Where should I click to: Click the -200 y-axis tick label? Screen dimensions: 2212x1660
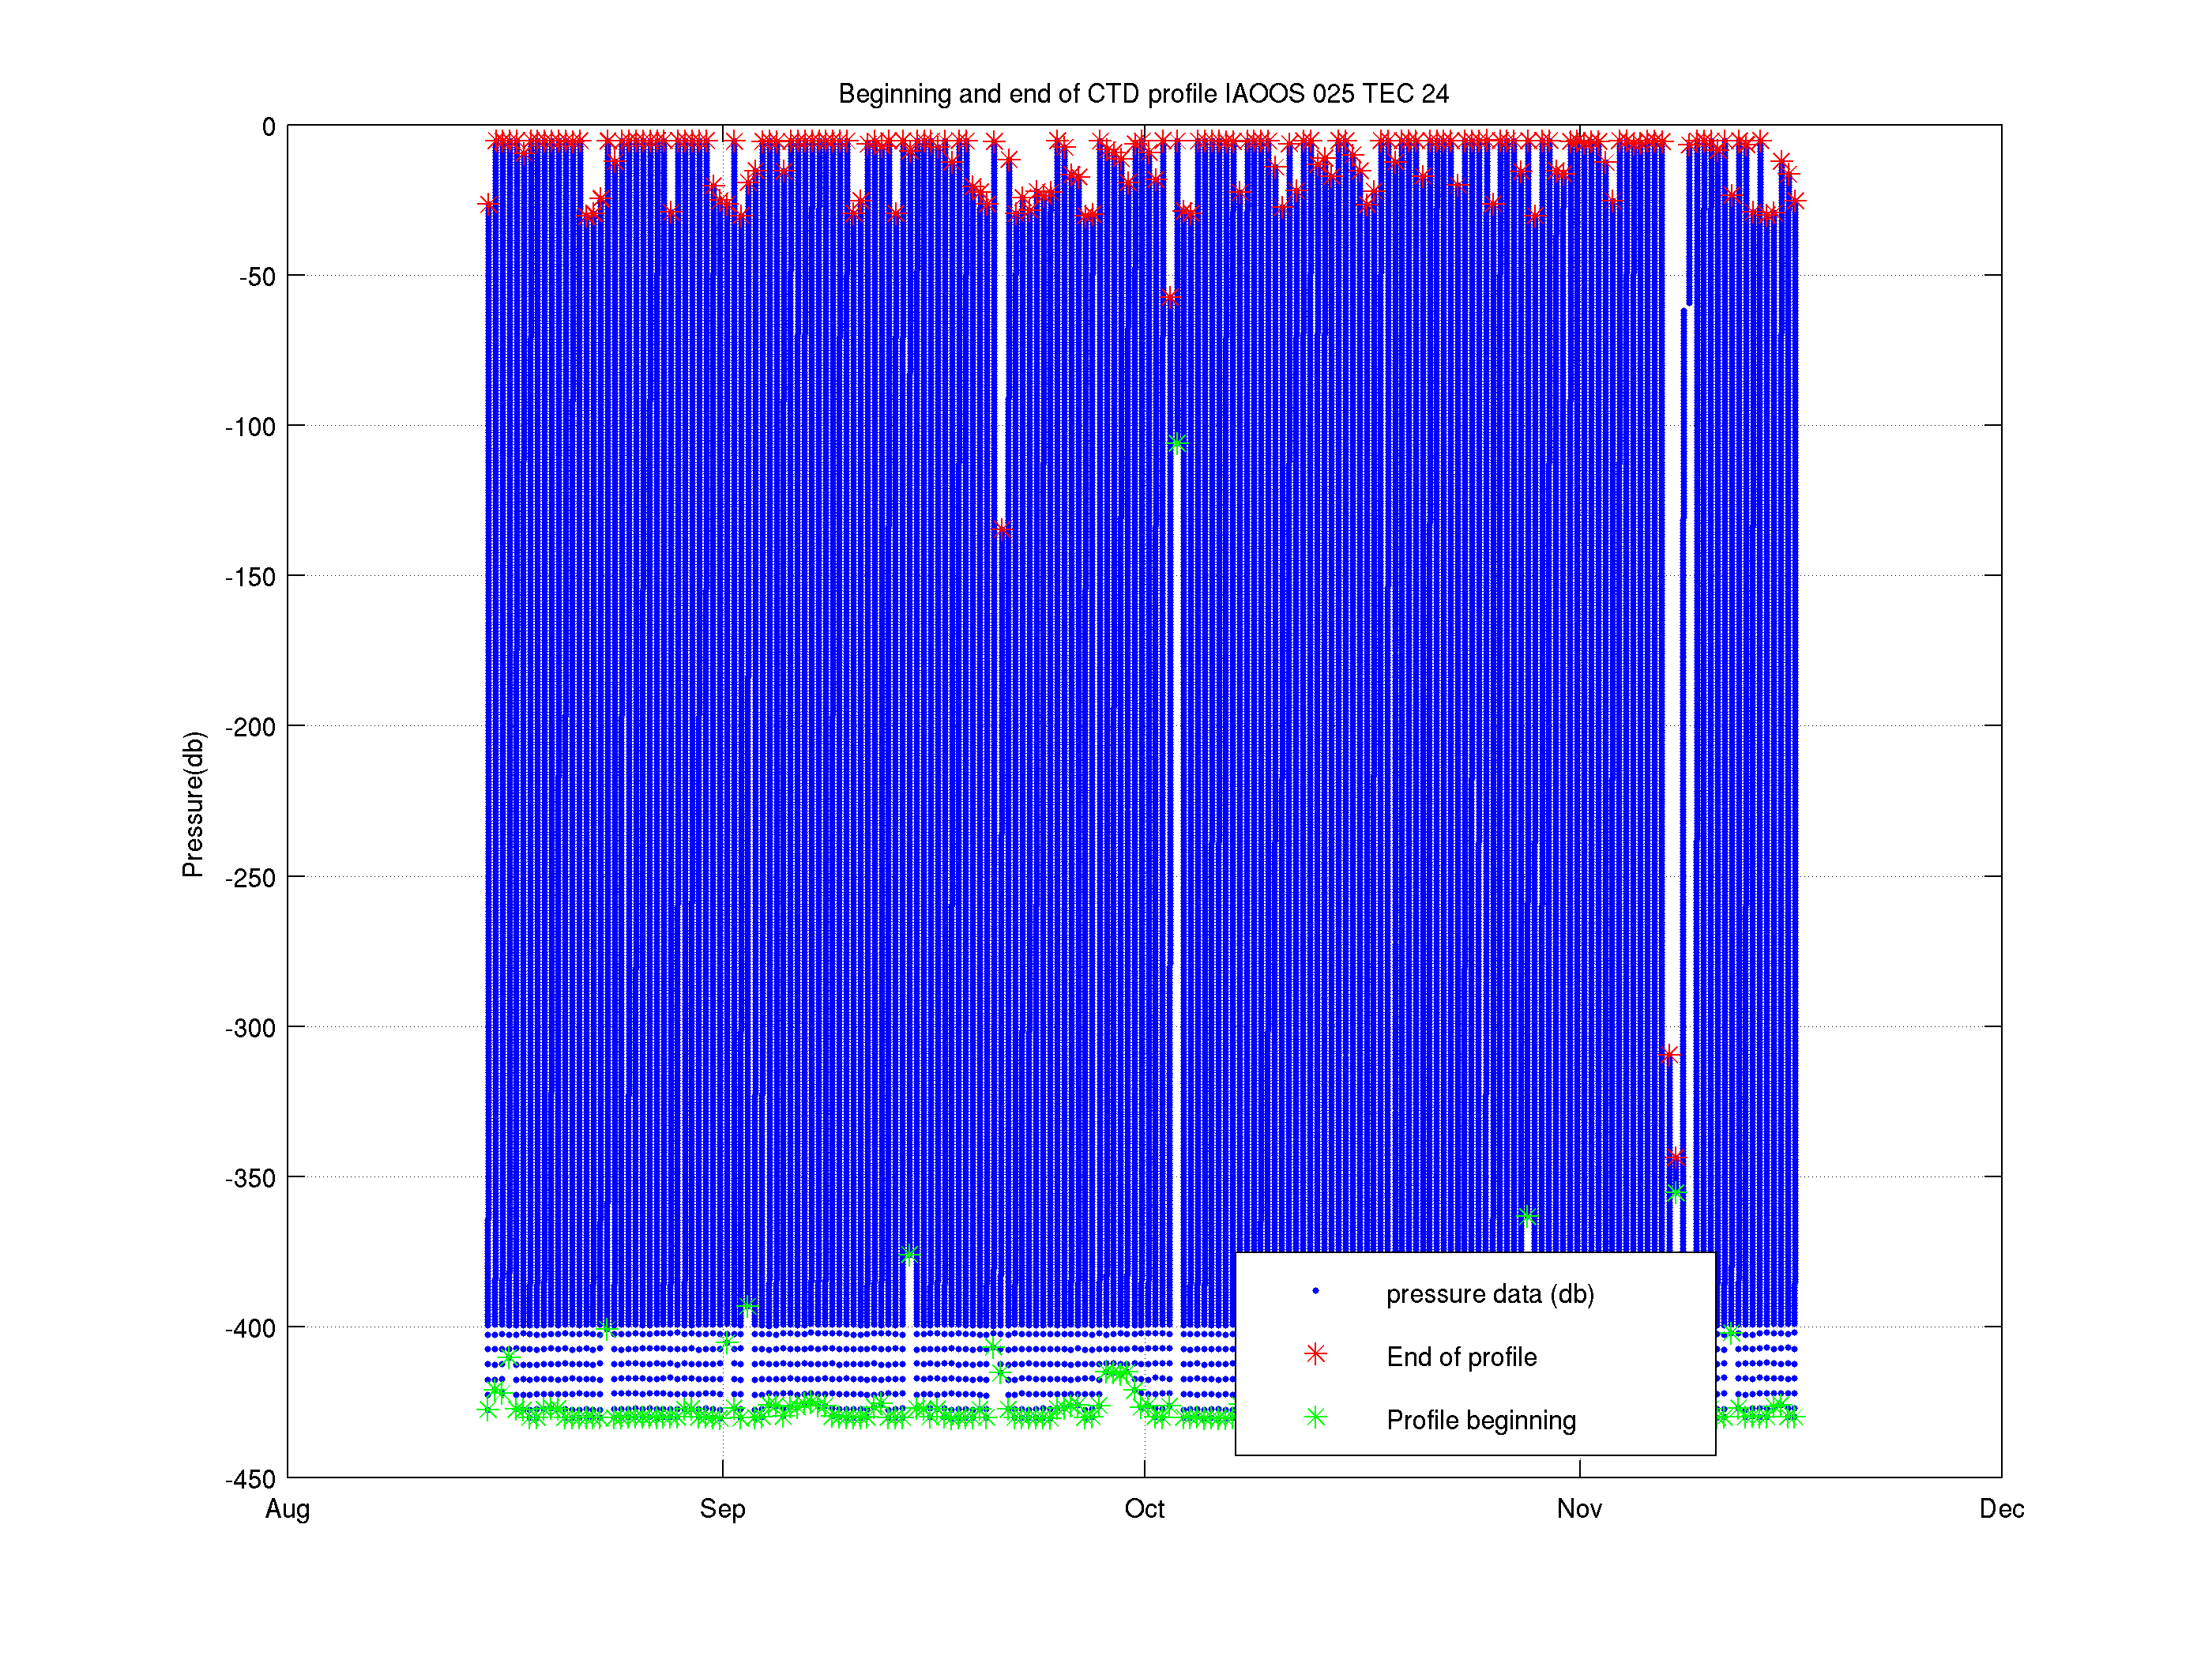(250, 727)
